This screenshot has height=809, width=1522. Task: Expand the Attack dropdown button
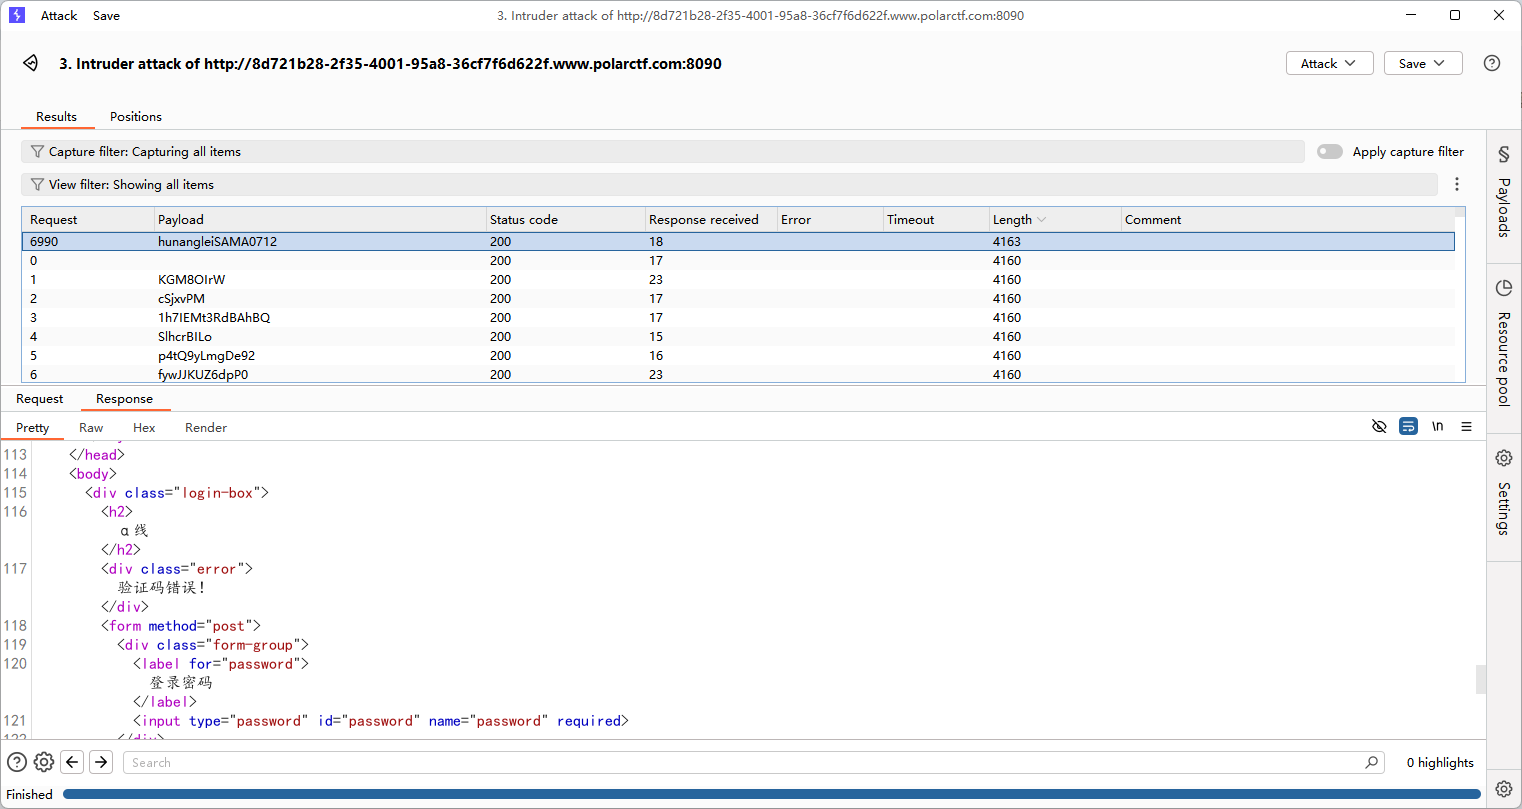tap(1328, 63)
